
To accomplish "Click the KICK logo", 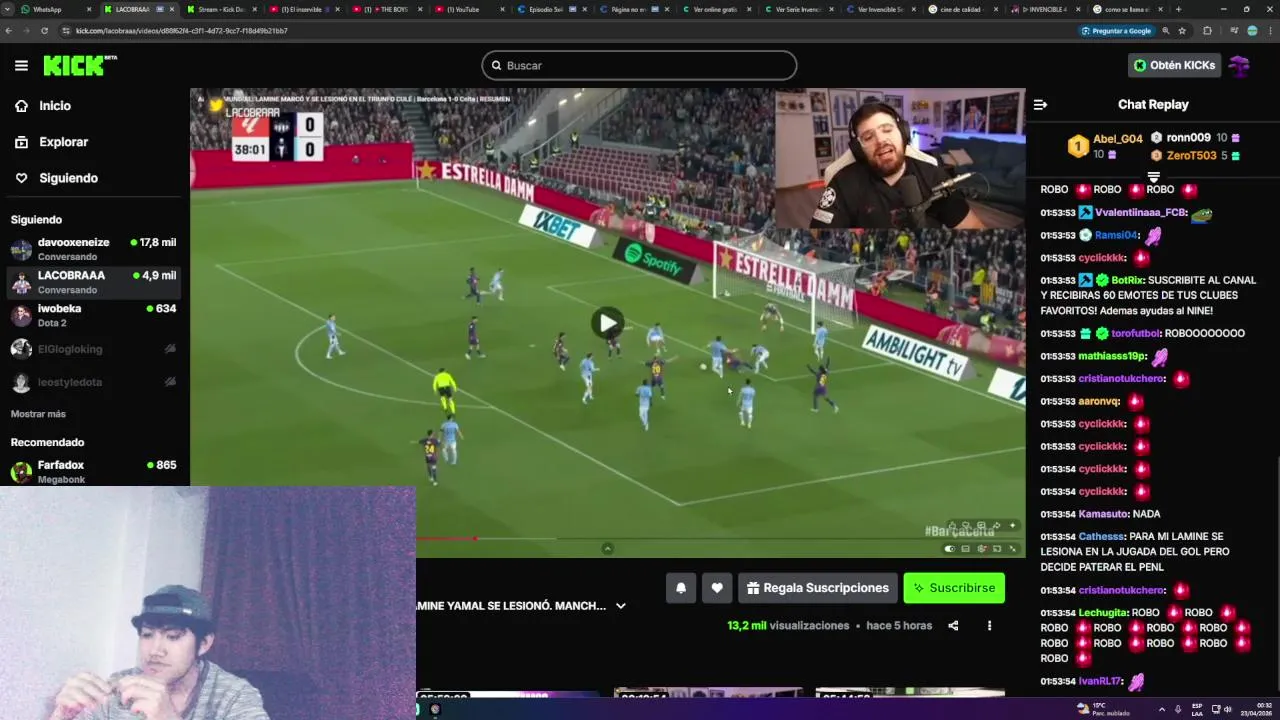I will click(80, 65).
